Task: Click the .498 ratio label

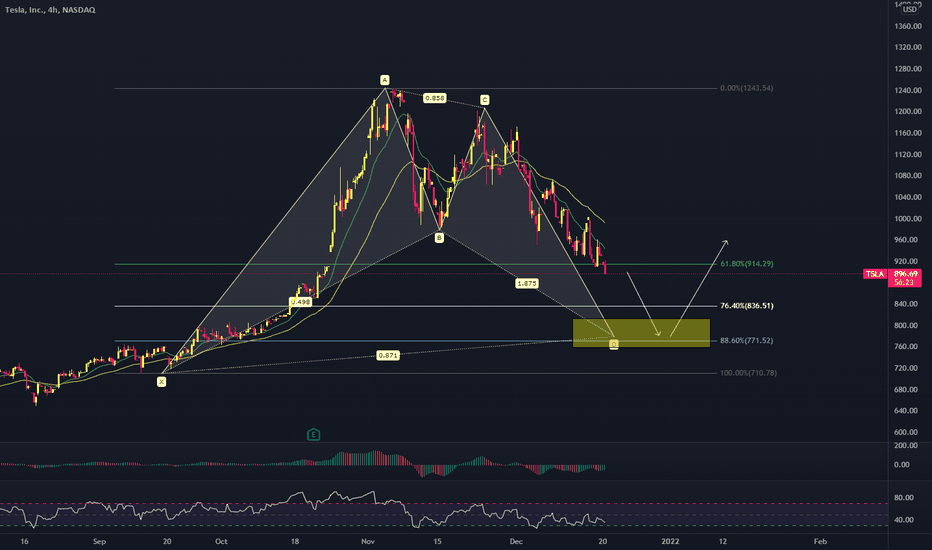Action: point(300,302)
